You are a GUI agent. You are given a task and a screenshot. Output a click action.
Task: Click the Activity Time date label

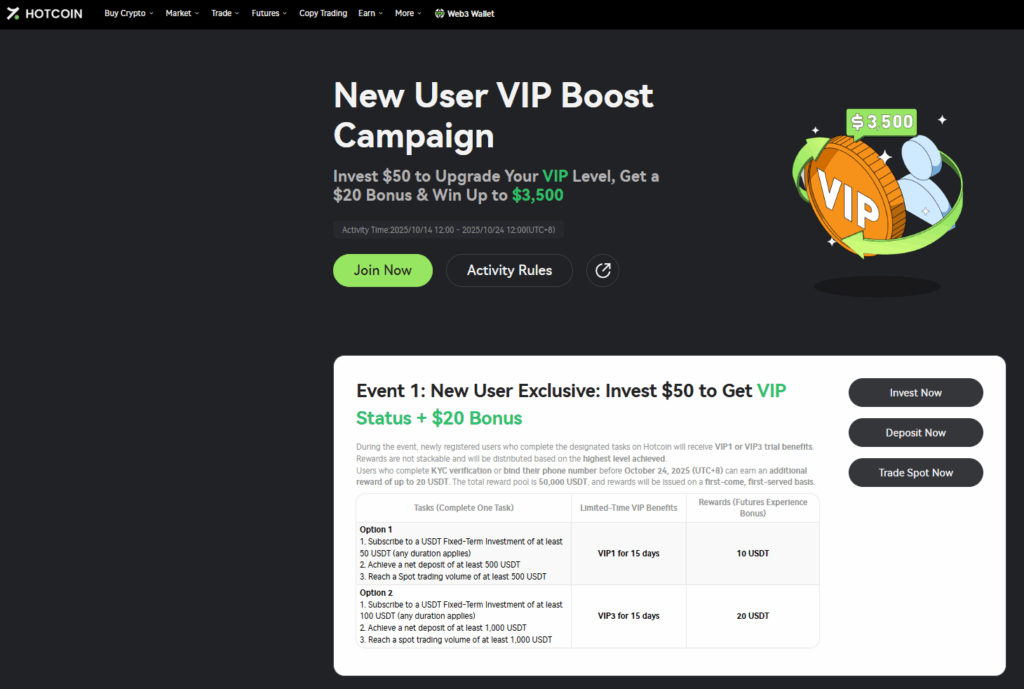point(449,230)
